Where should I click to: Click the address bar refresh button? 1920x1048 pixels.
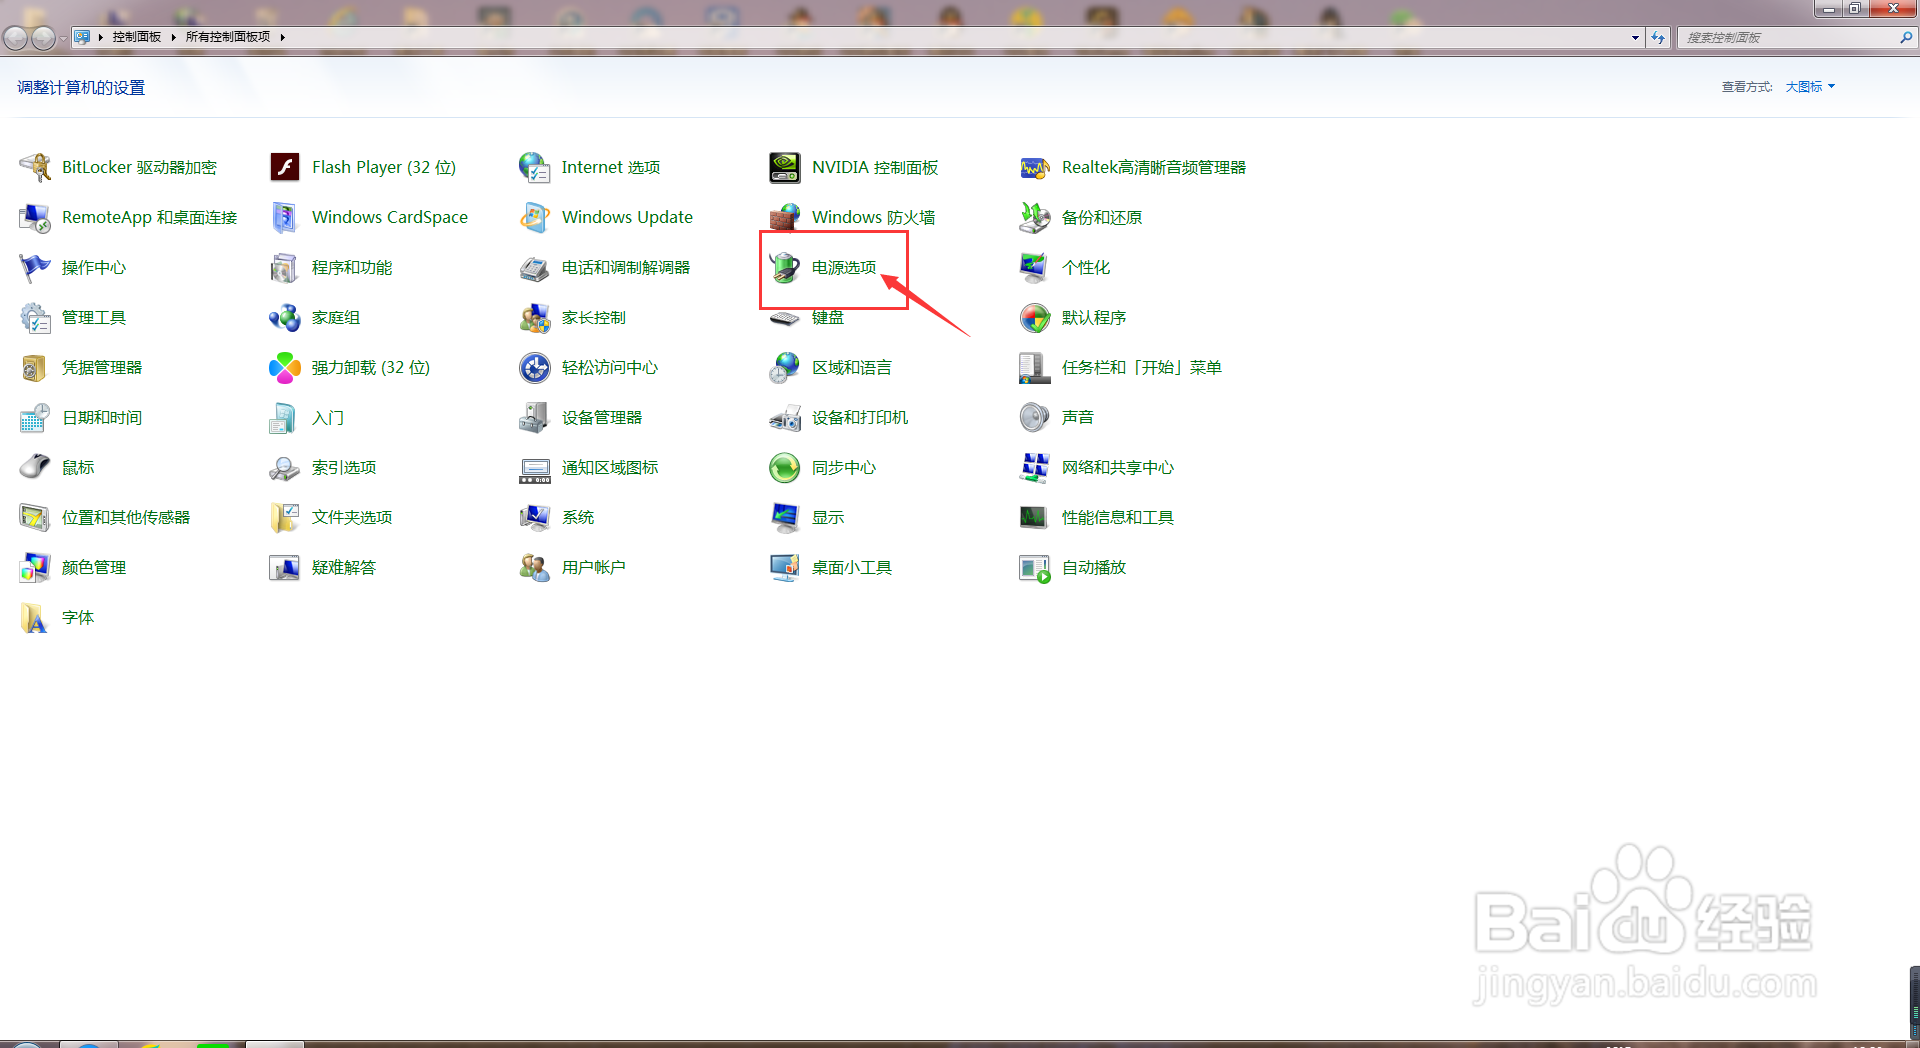tap(1658, 37)
